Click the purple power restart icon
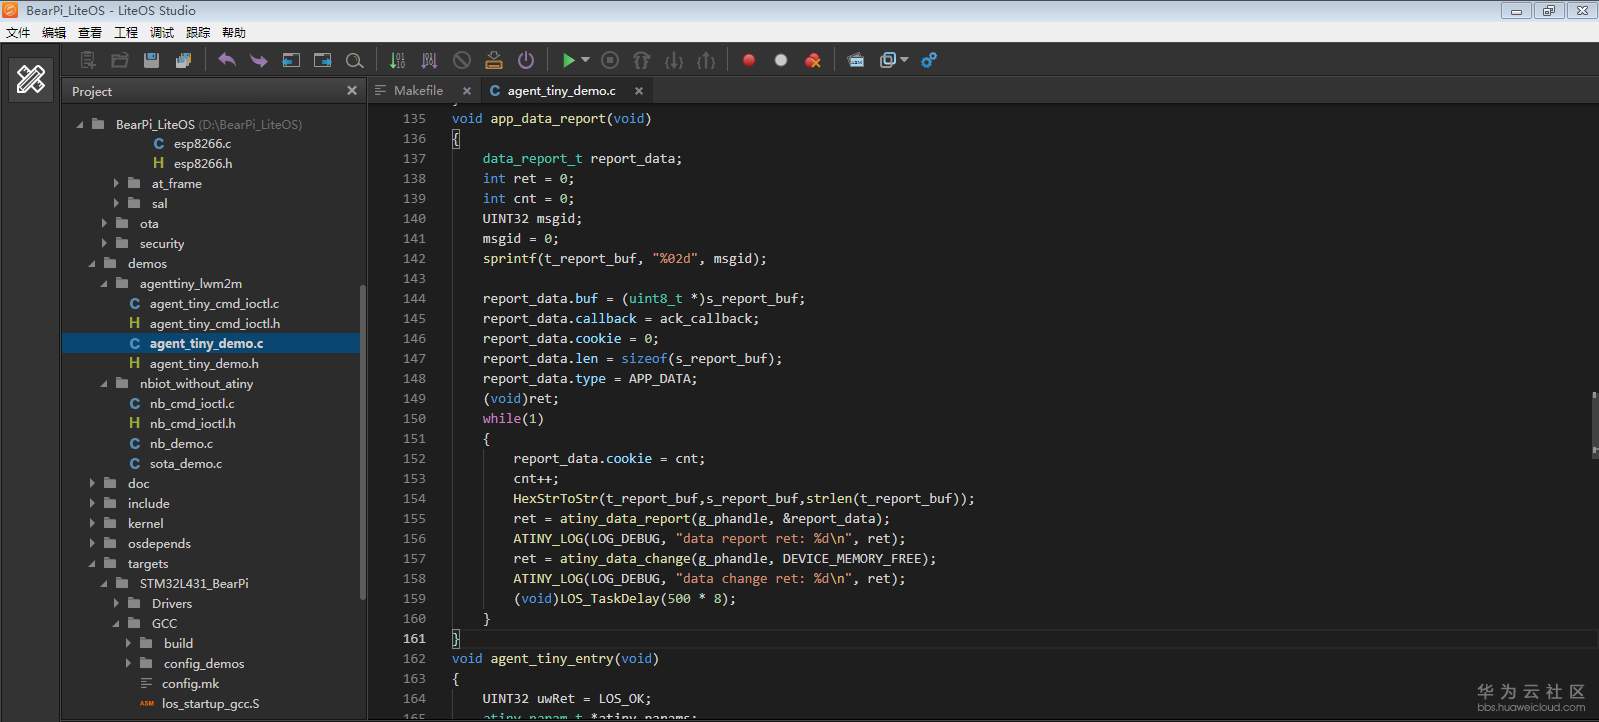Image resolution: width=1599 pixels, height=722 pixels. coord(526,60)
